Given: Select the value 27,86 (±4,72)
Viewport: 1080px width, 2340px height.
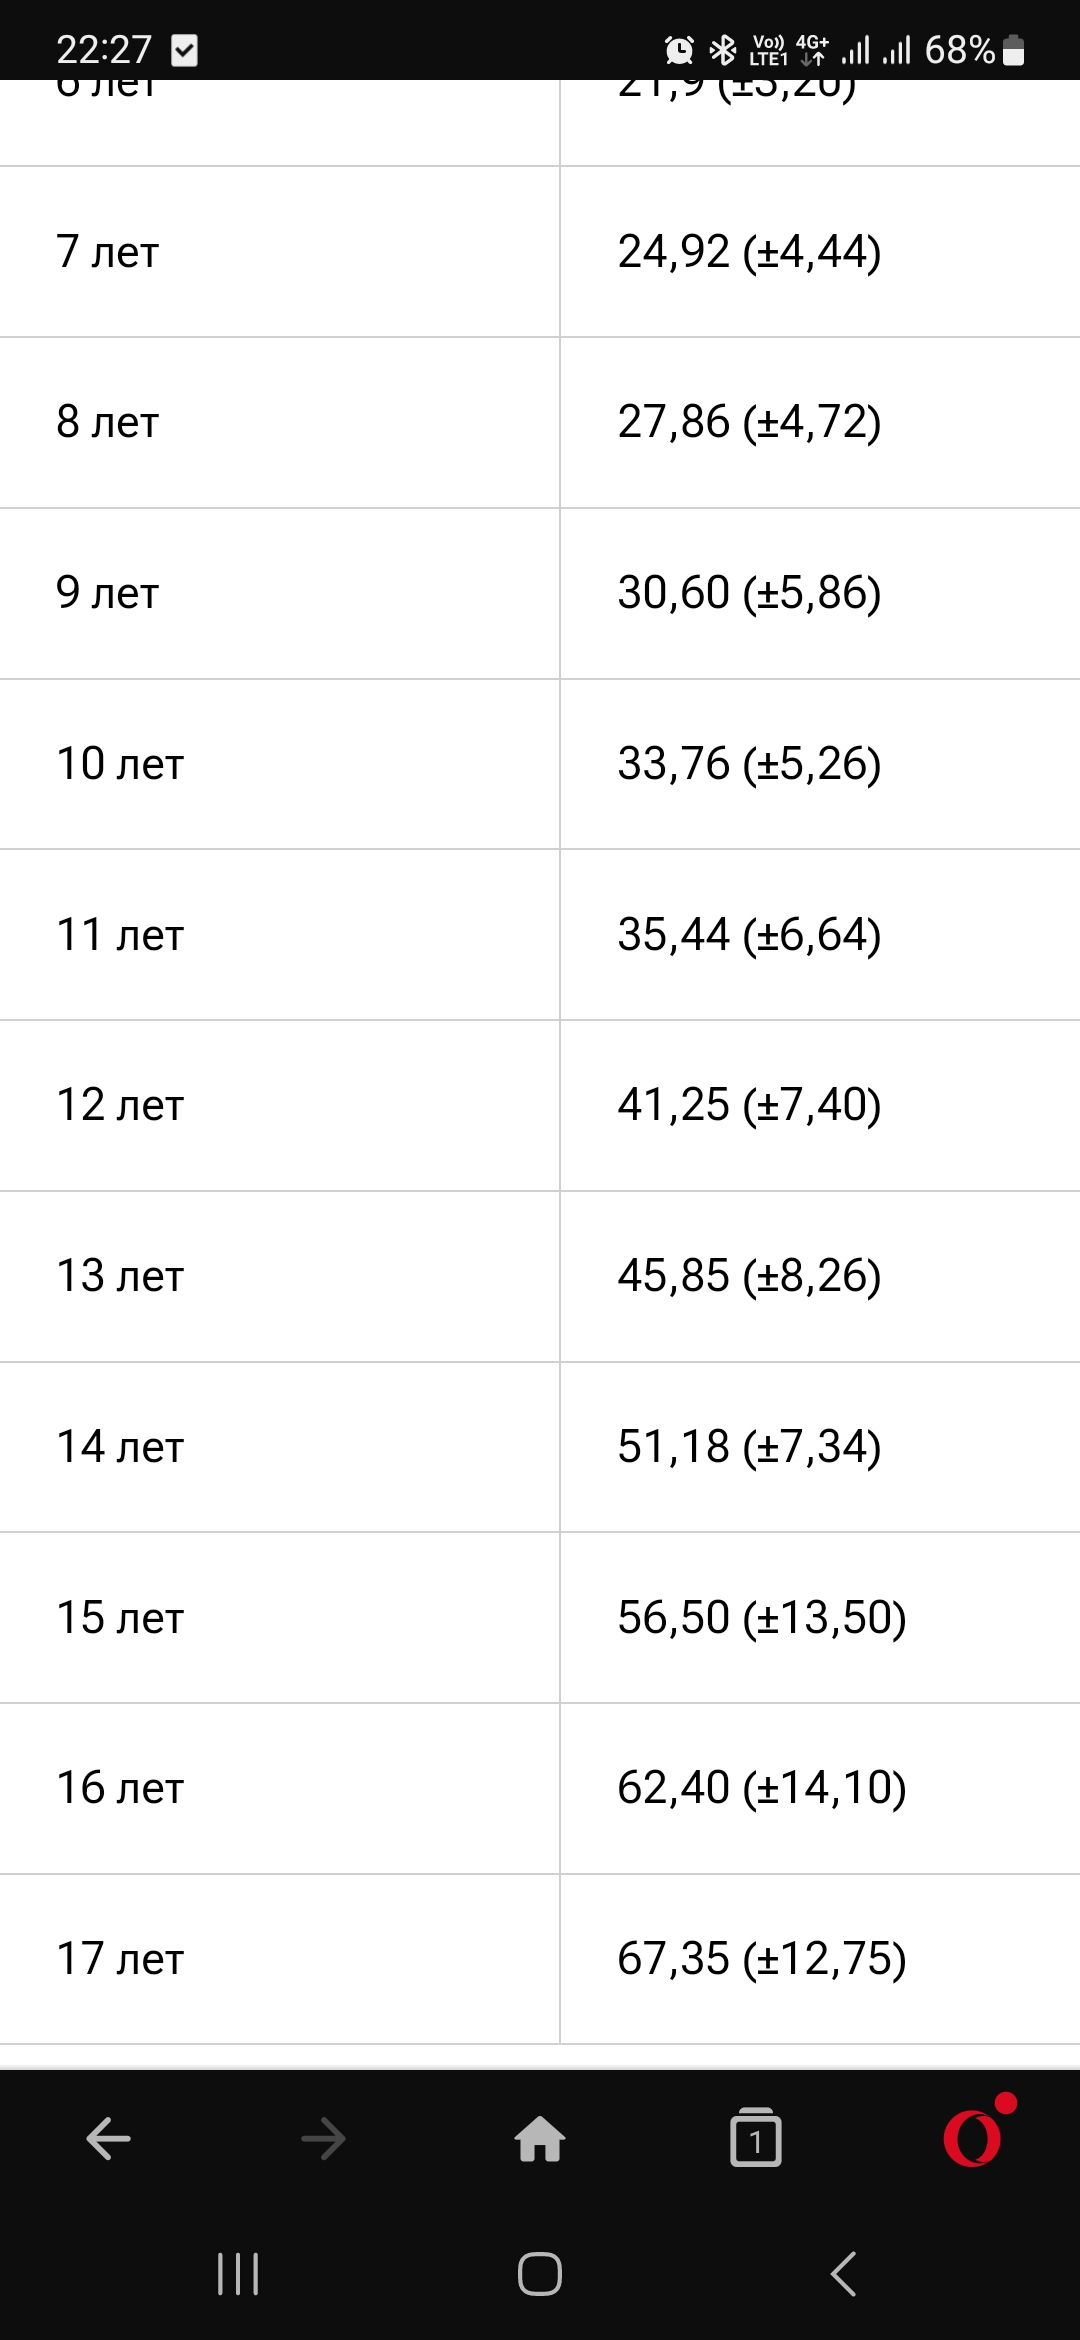Looking at the screenshot, I should tap(749, 422).
